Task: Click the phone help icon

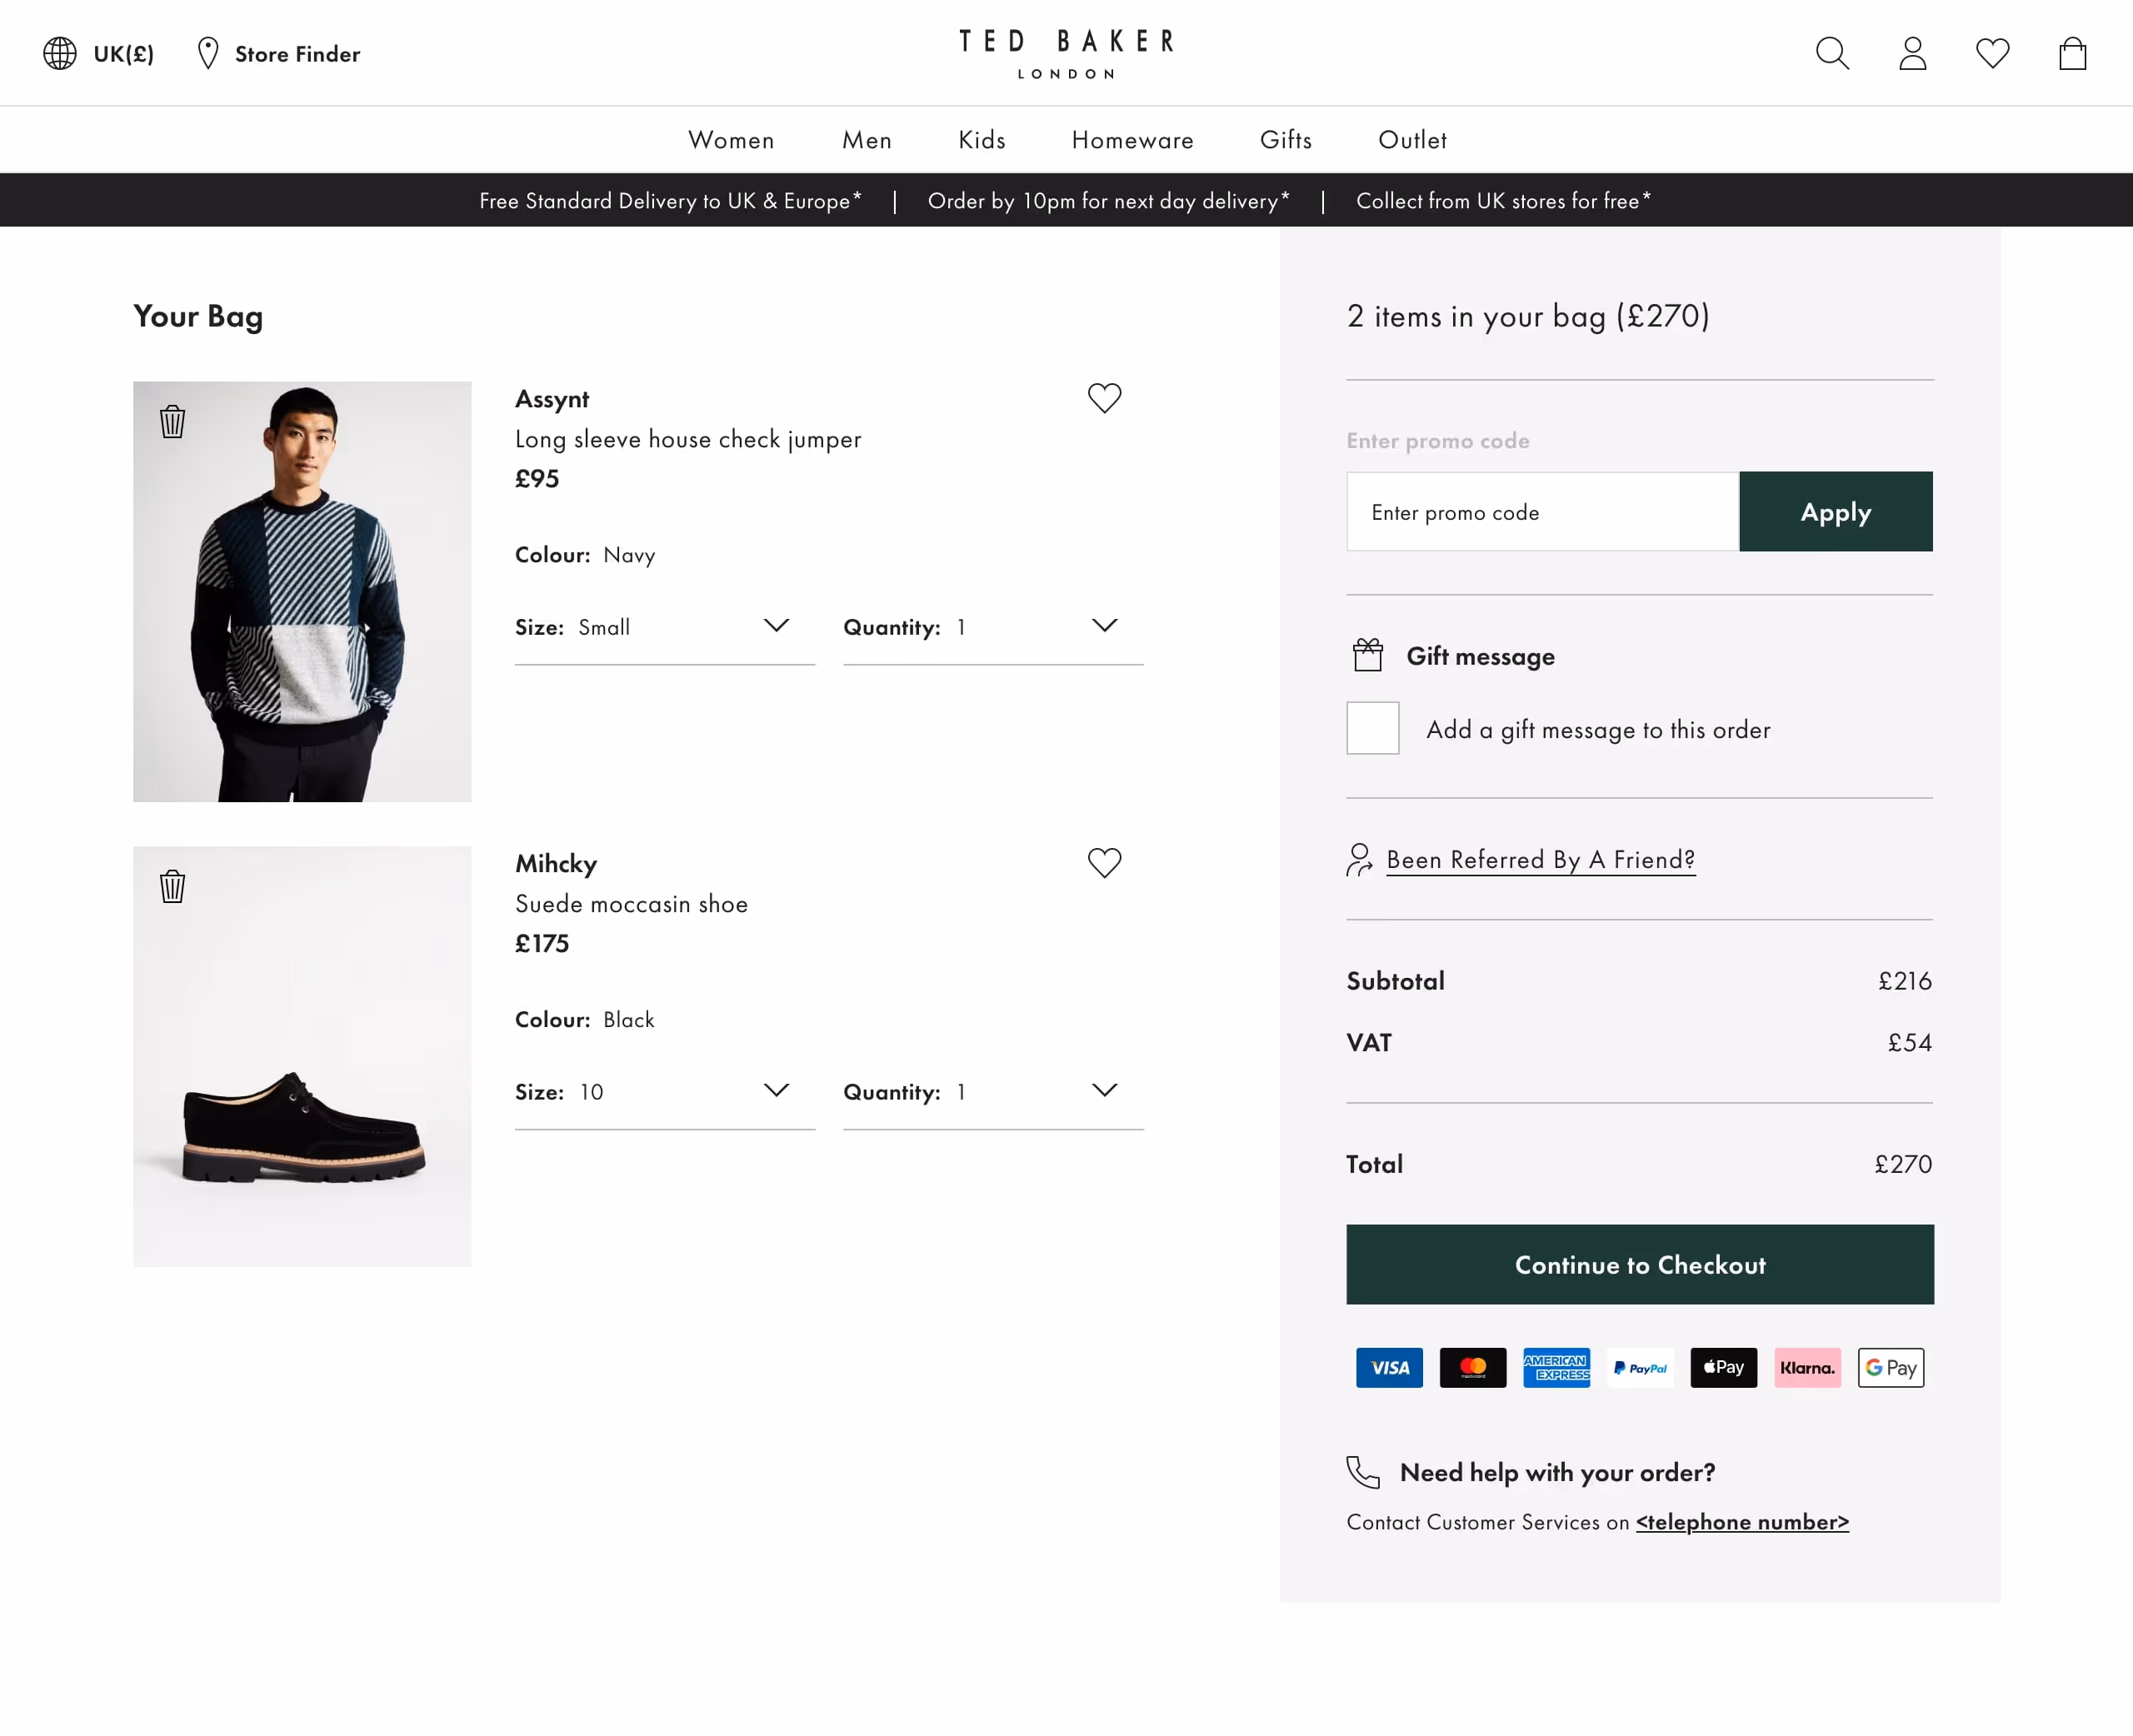Action: 1362,1472
